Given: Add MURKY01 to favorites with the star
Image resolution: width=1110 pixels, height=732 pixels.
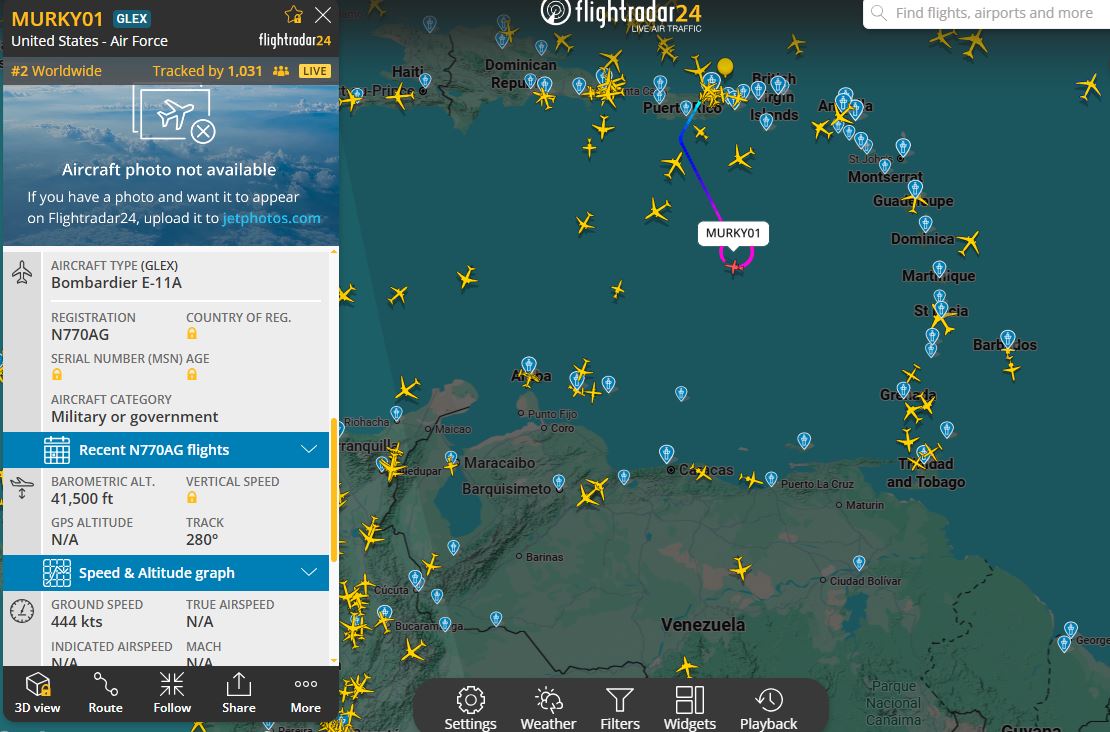Looking at the screenshot, I should click(293, 16).
